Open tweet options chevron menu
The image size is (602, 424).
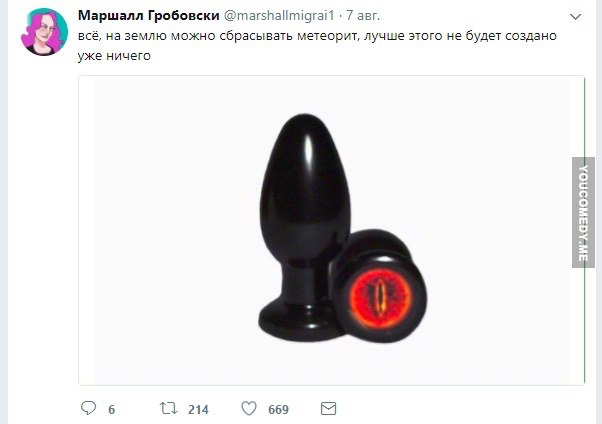point(575,17)
